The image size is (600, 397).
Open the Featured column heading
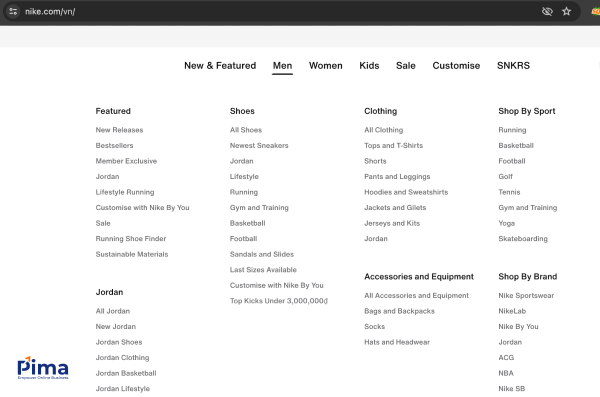(113, 111)
